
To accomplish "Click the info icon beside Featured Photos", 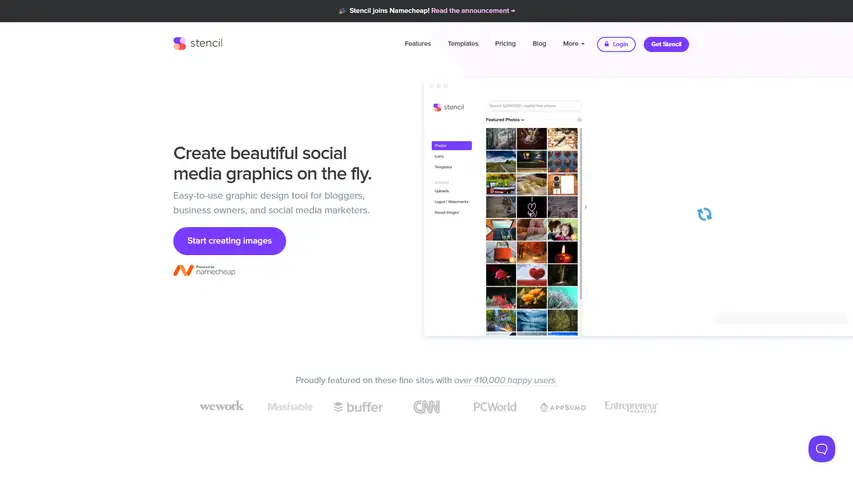I will [x=579, y=120].
